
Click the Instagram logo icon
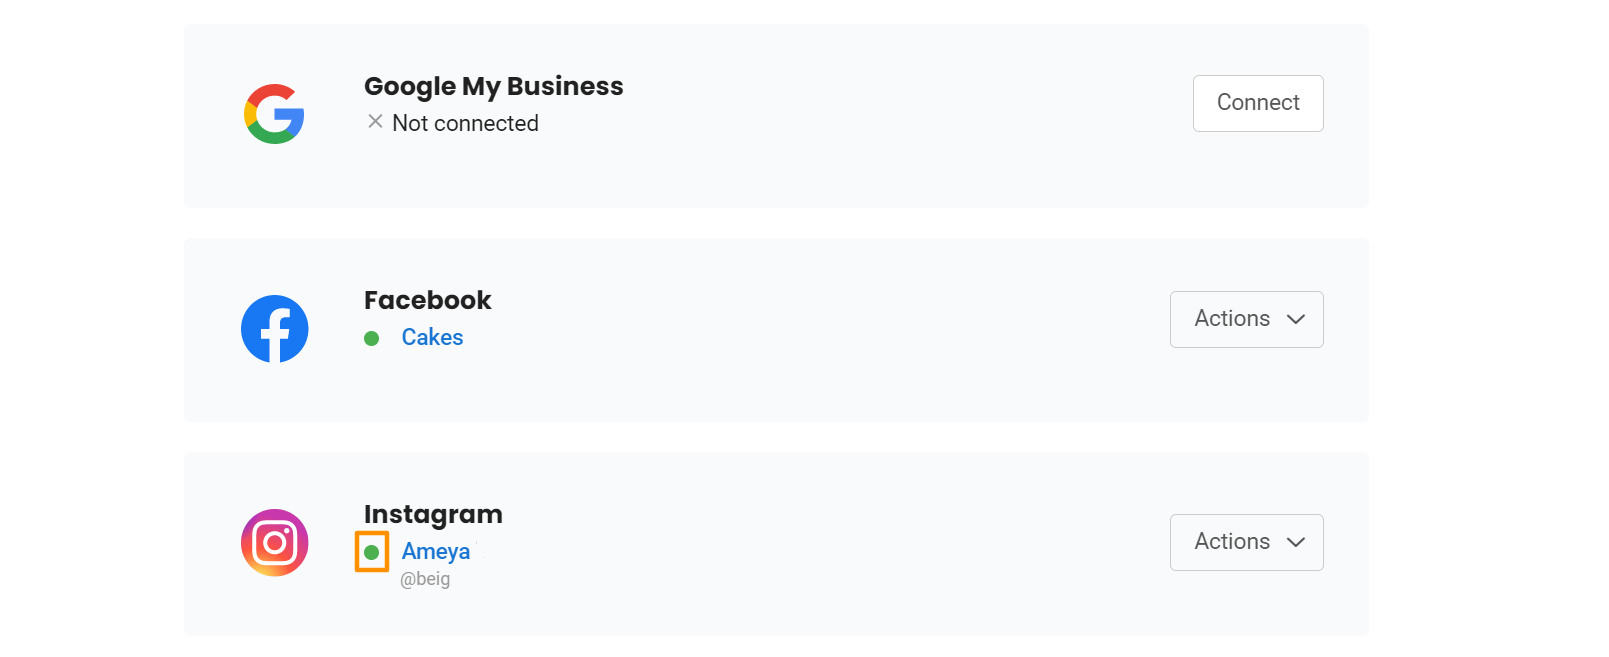(274, 543)
